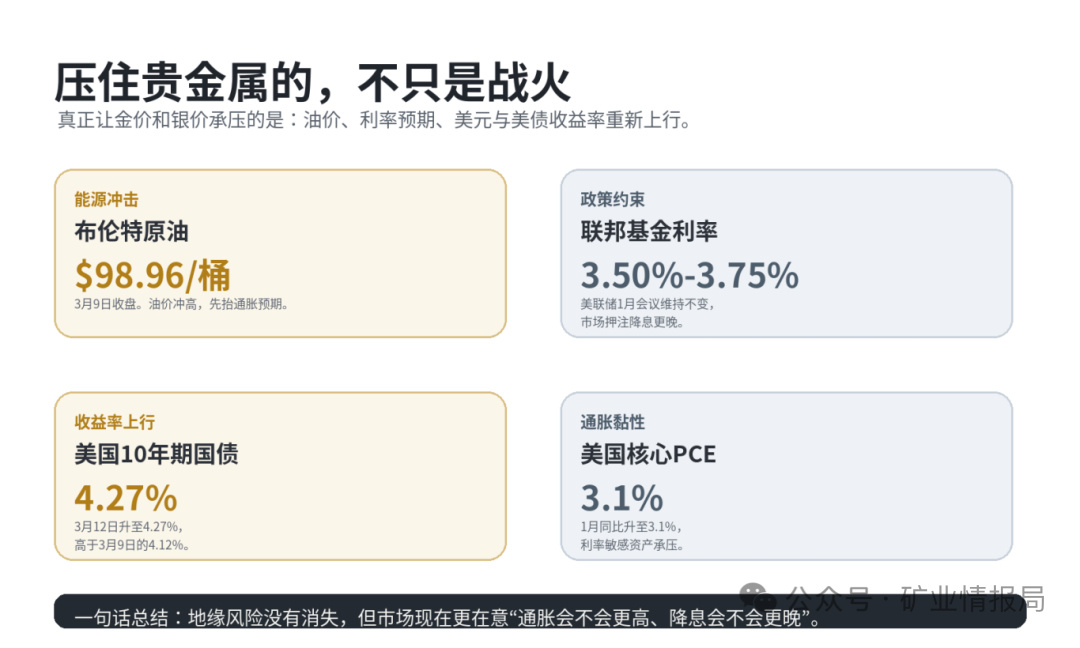Viewport: 1080px width, 648px height.
Task: Select the 能源冲击 category label
Action: (107, 200)
